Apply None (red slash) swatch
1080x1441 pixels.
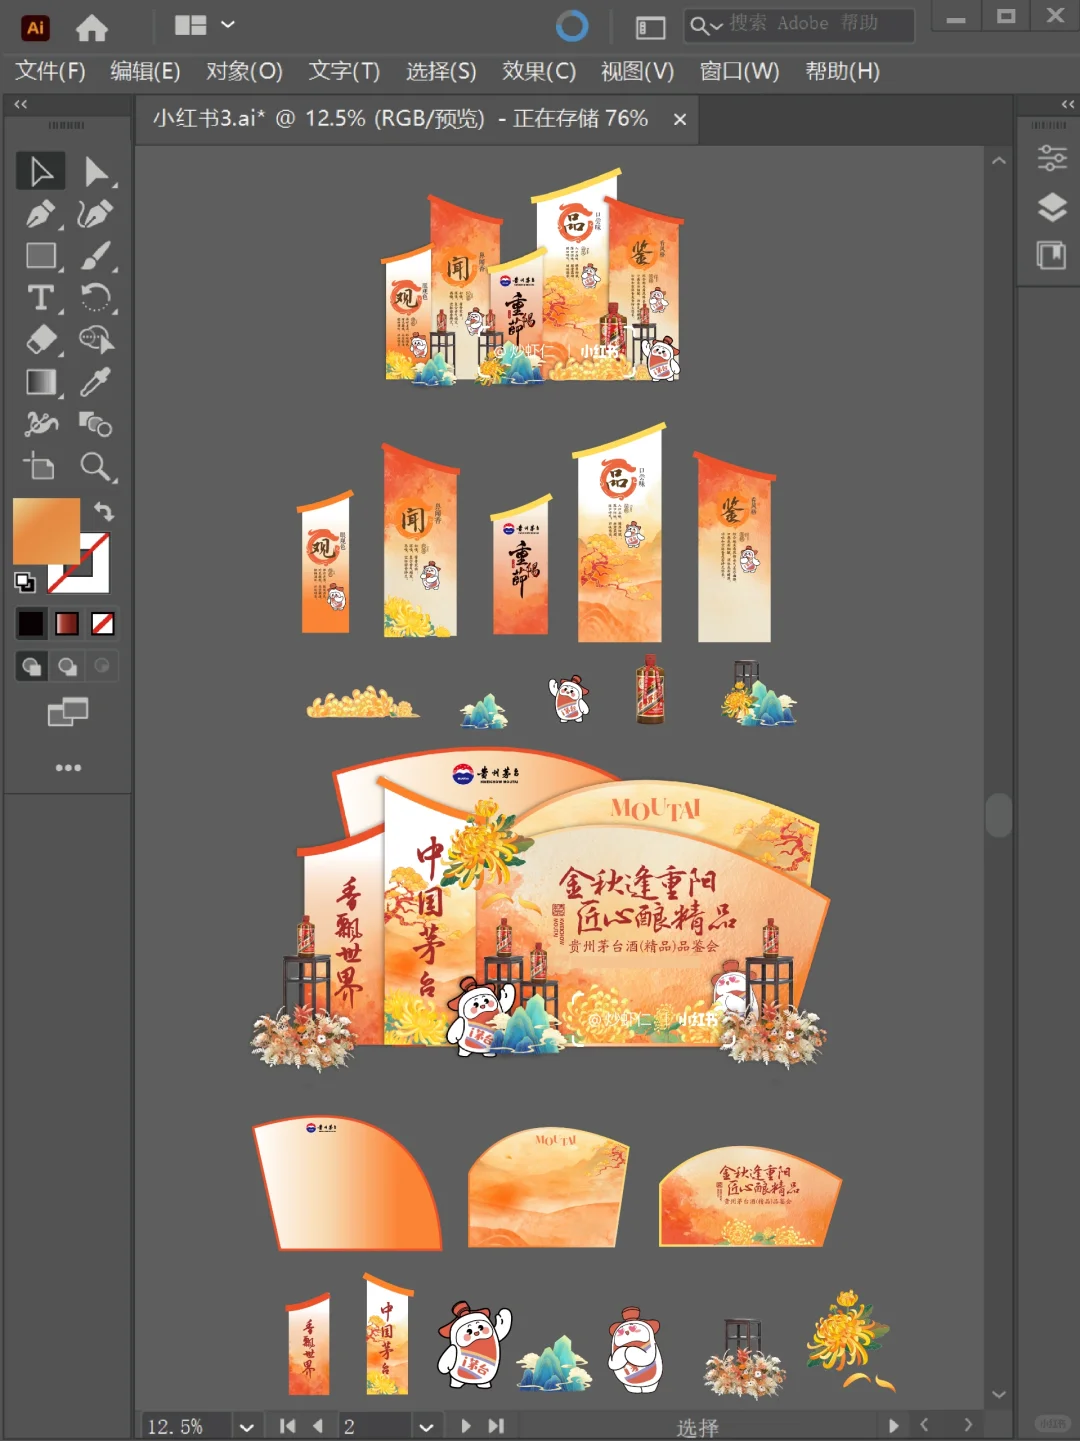(102, 624)
